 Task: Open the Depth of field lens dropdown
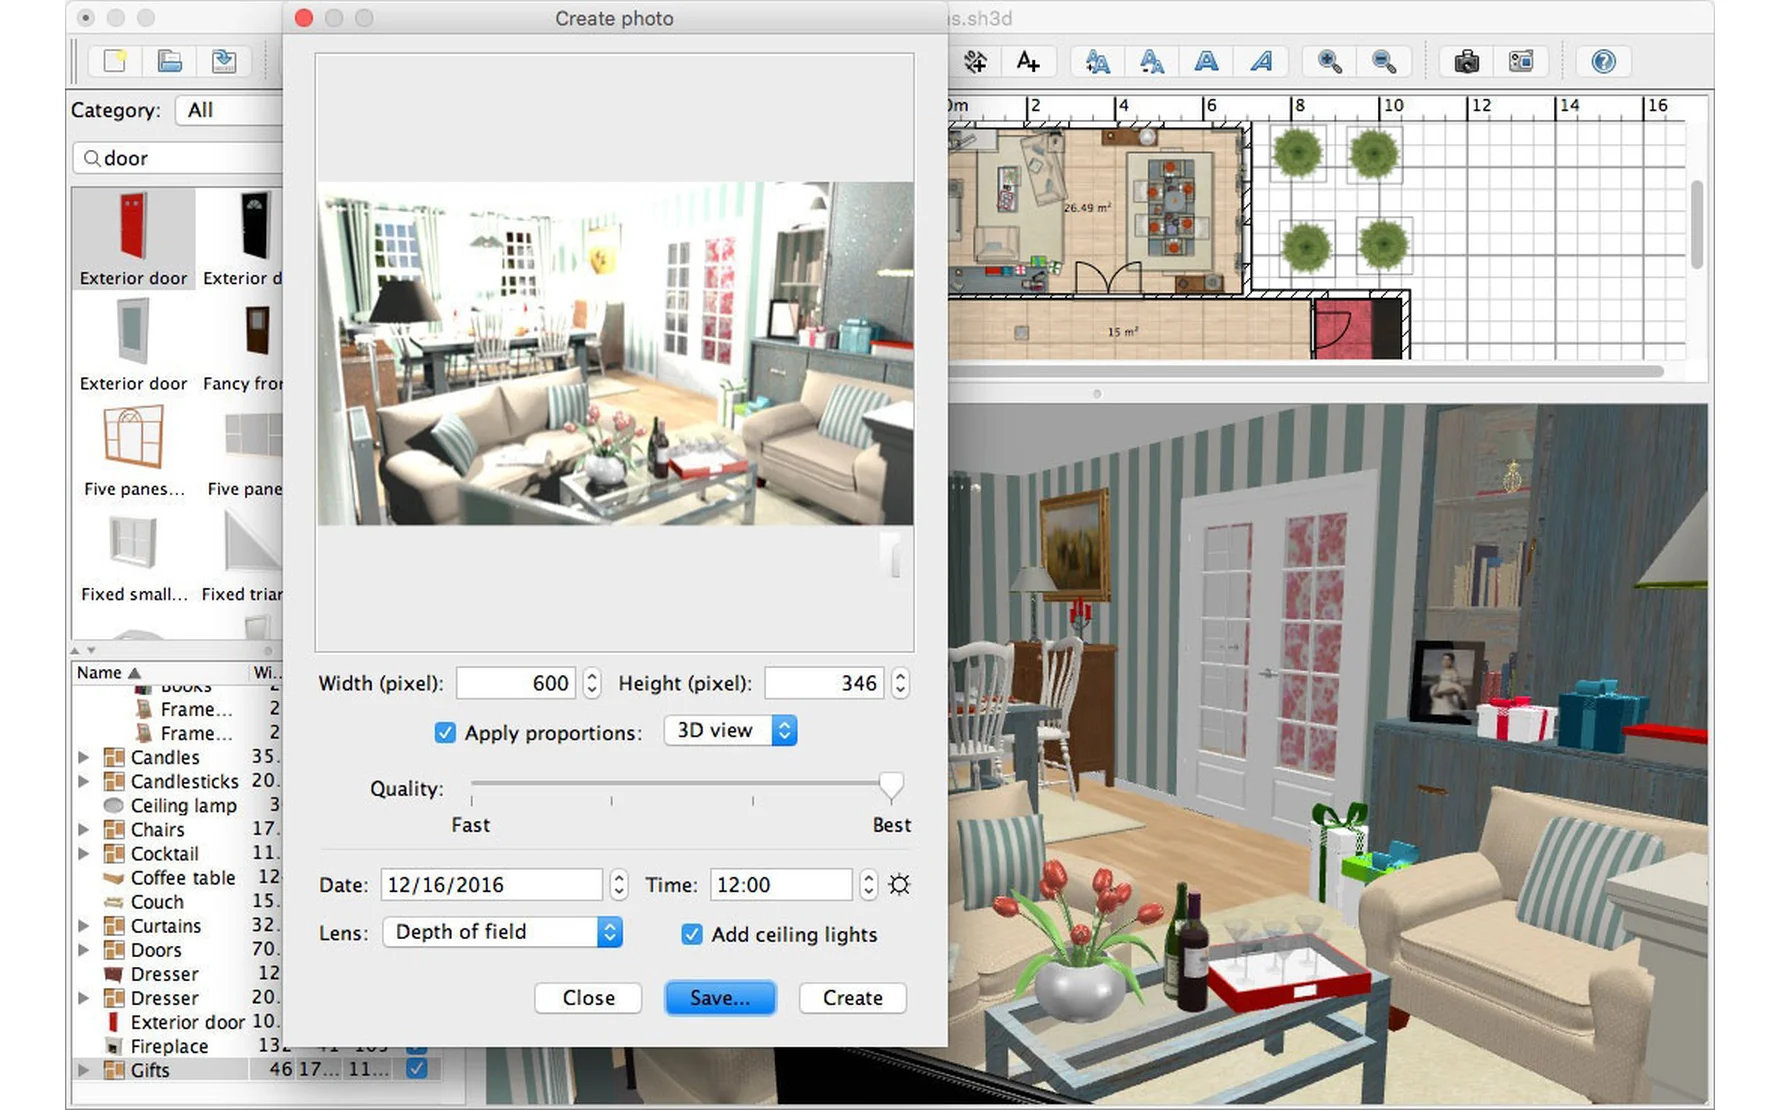point(502,932)
